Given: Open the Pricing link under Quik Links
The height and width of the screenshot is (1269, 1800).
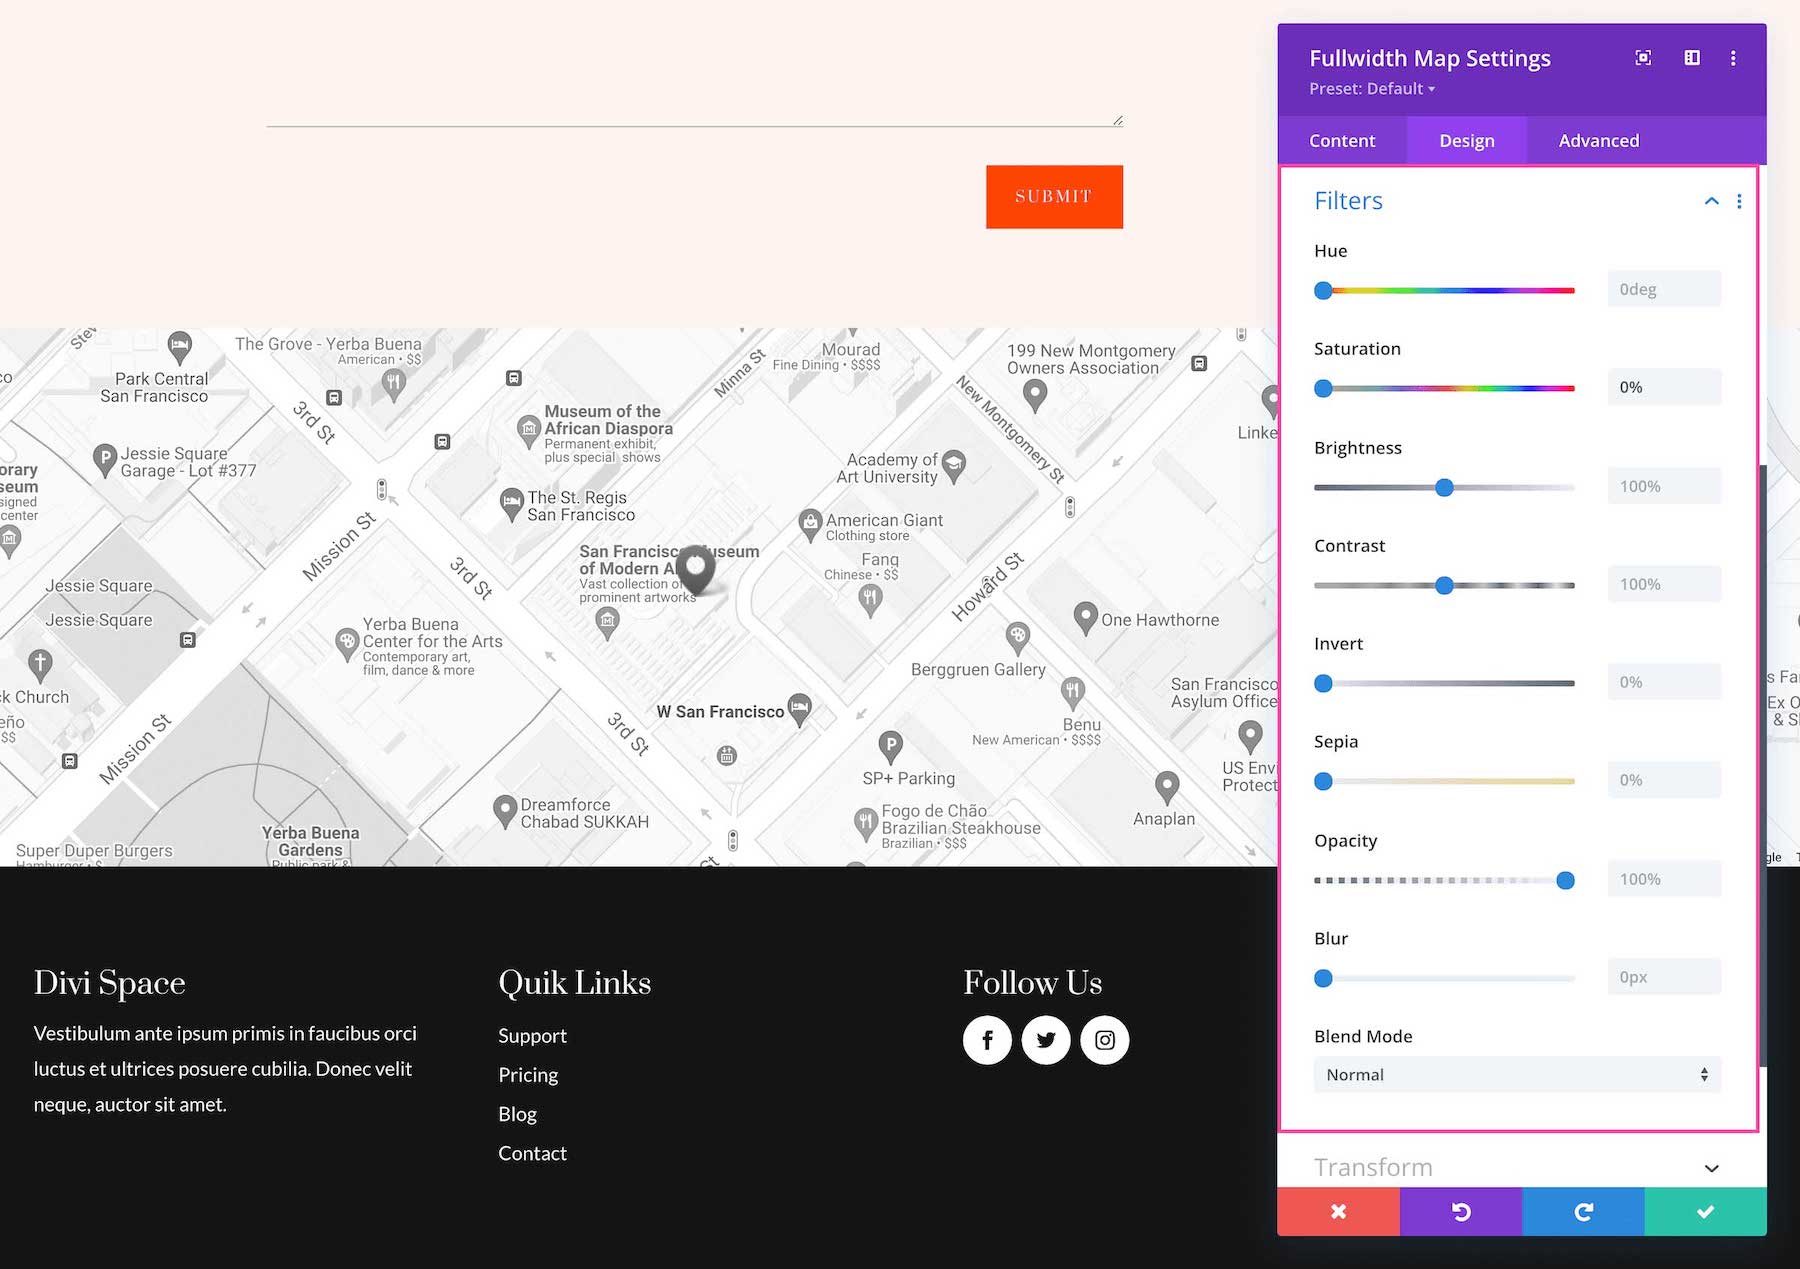Looking at the screenshot, I should [528, 1074].
